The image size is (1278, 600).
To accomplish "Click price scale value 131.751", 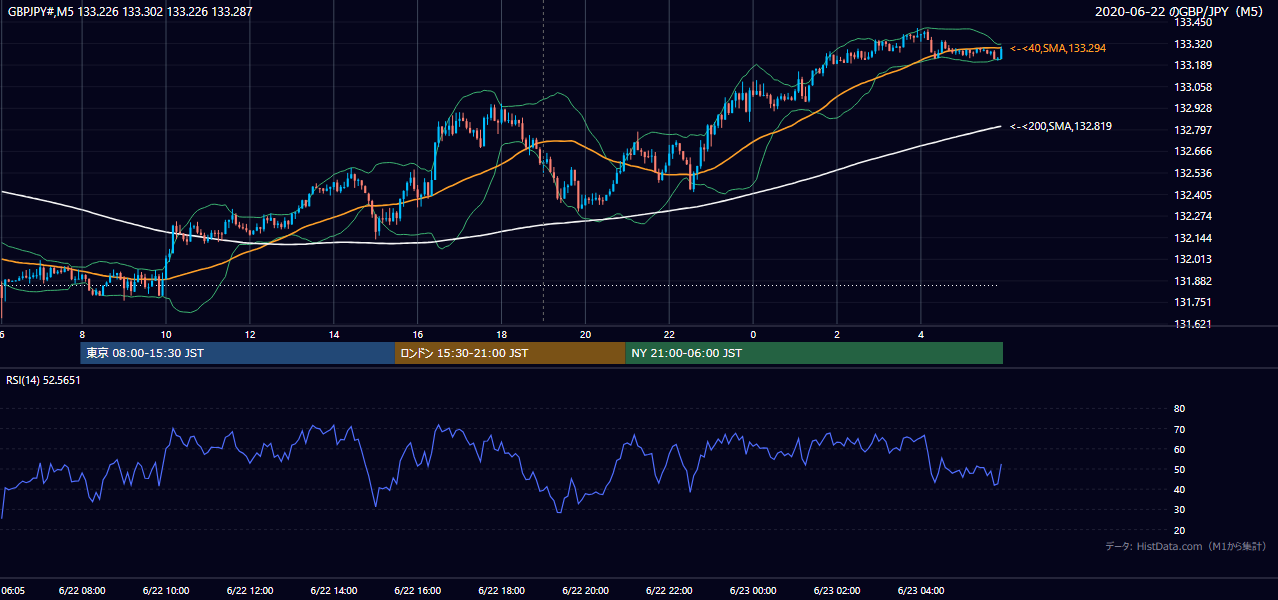I will 1193,302.
